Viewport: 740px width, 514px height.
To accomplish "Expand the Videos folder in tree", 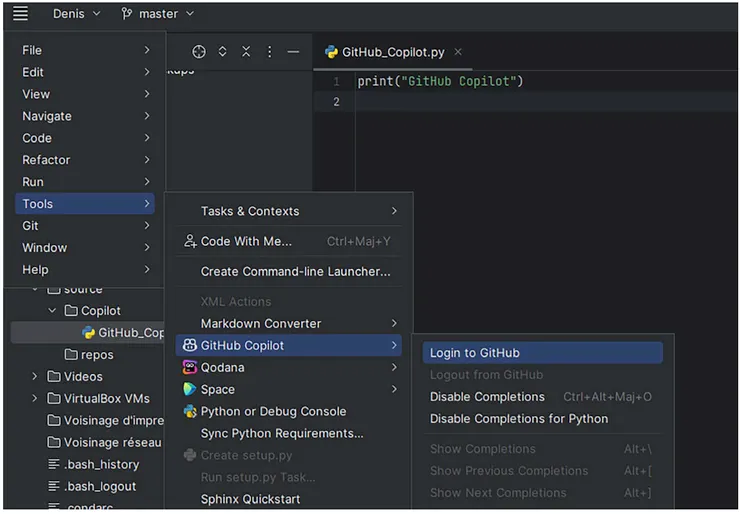I will [35, 377].
